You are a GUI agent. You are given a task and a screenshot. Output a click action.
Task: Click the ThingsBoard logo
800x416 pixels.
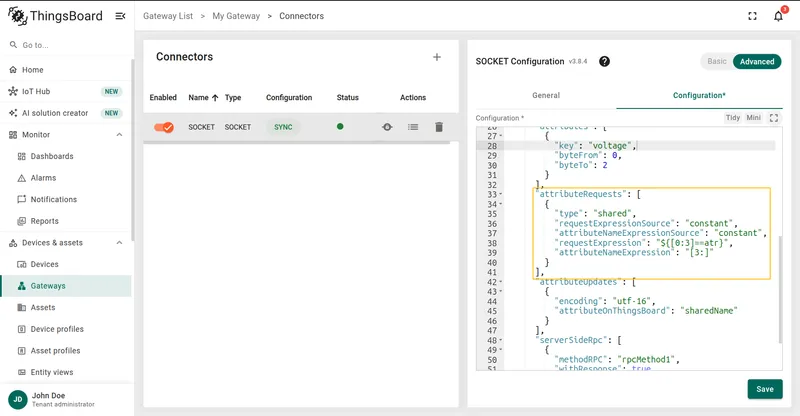(x=55, y=16)
